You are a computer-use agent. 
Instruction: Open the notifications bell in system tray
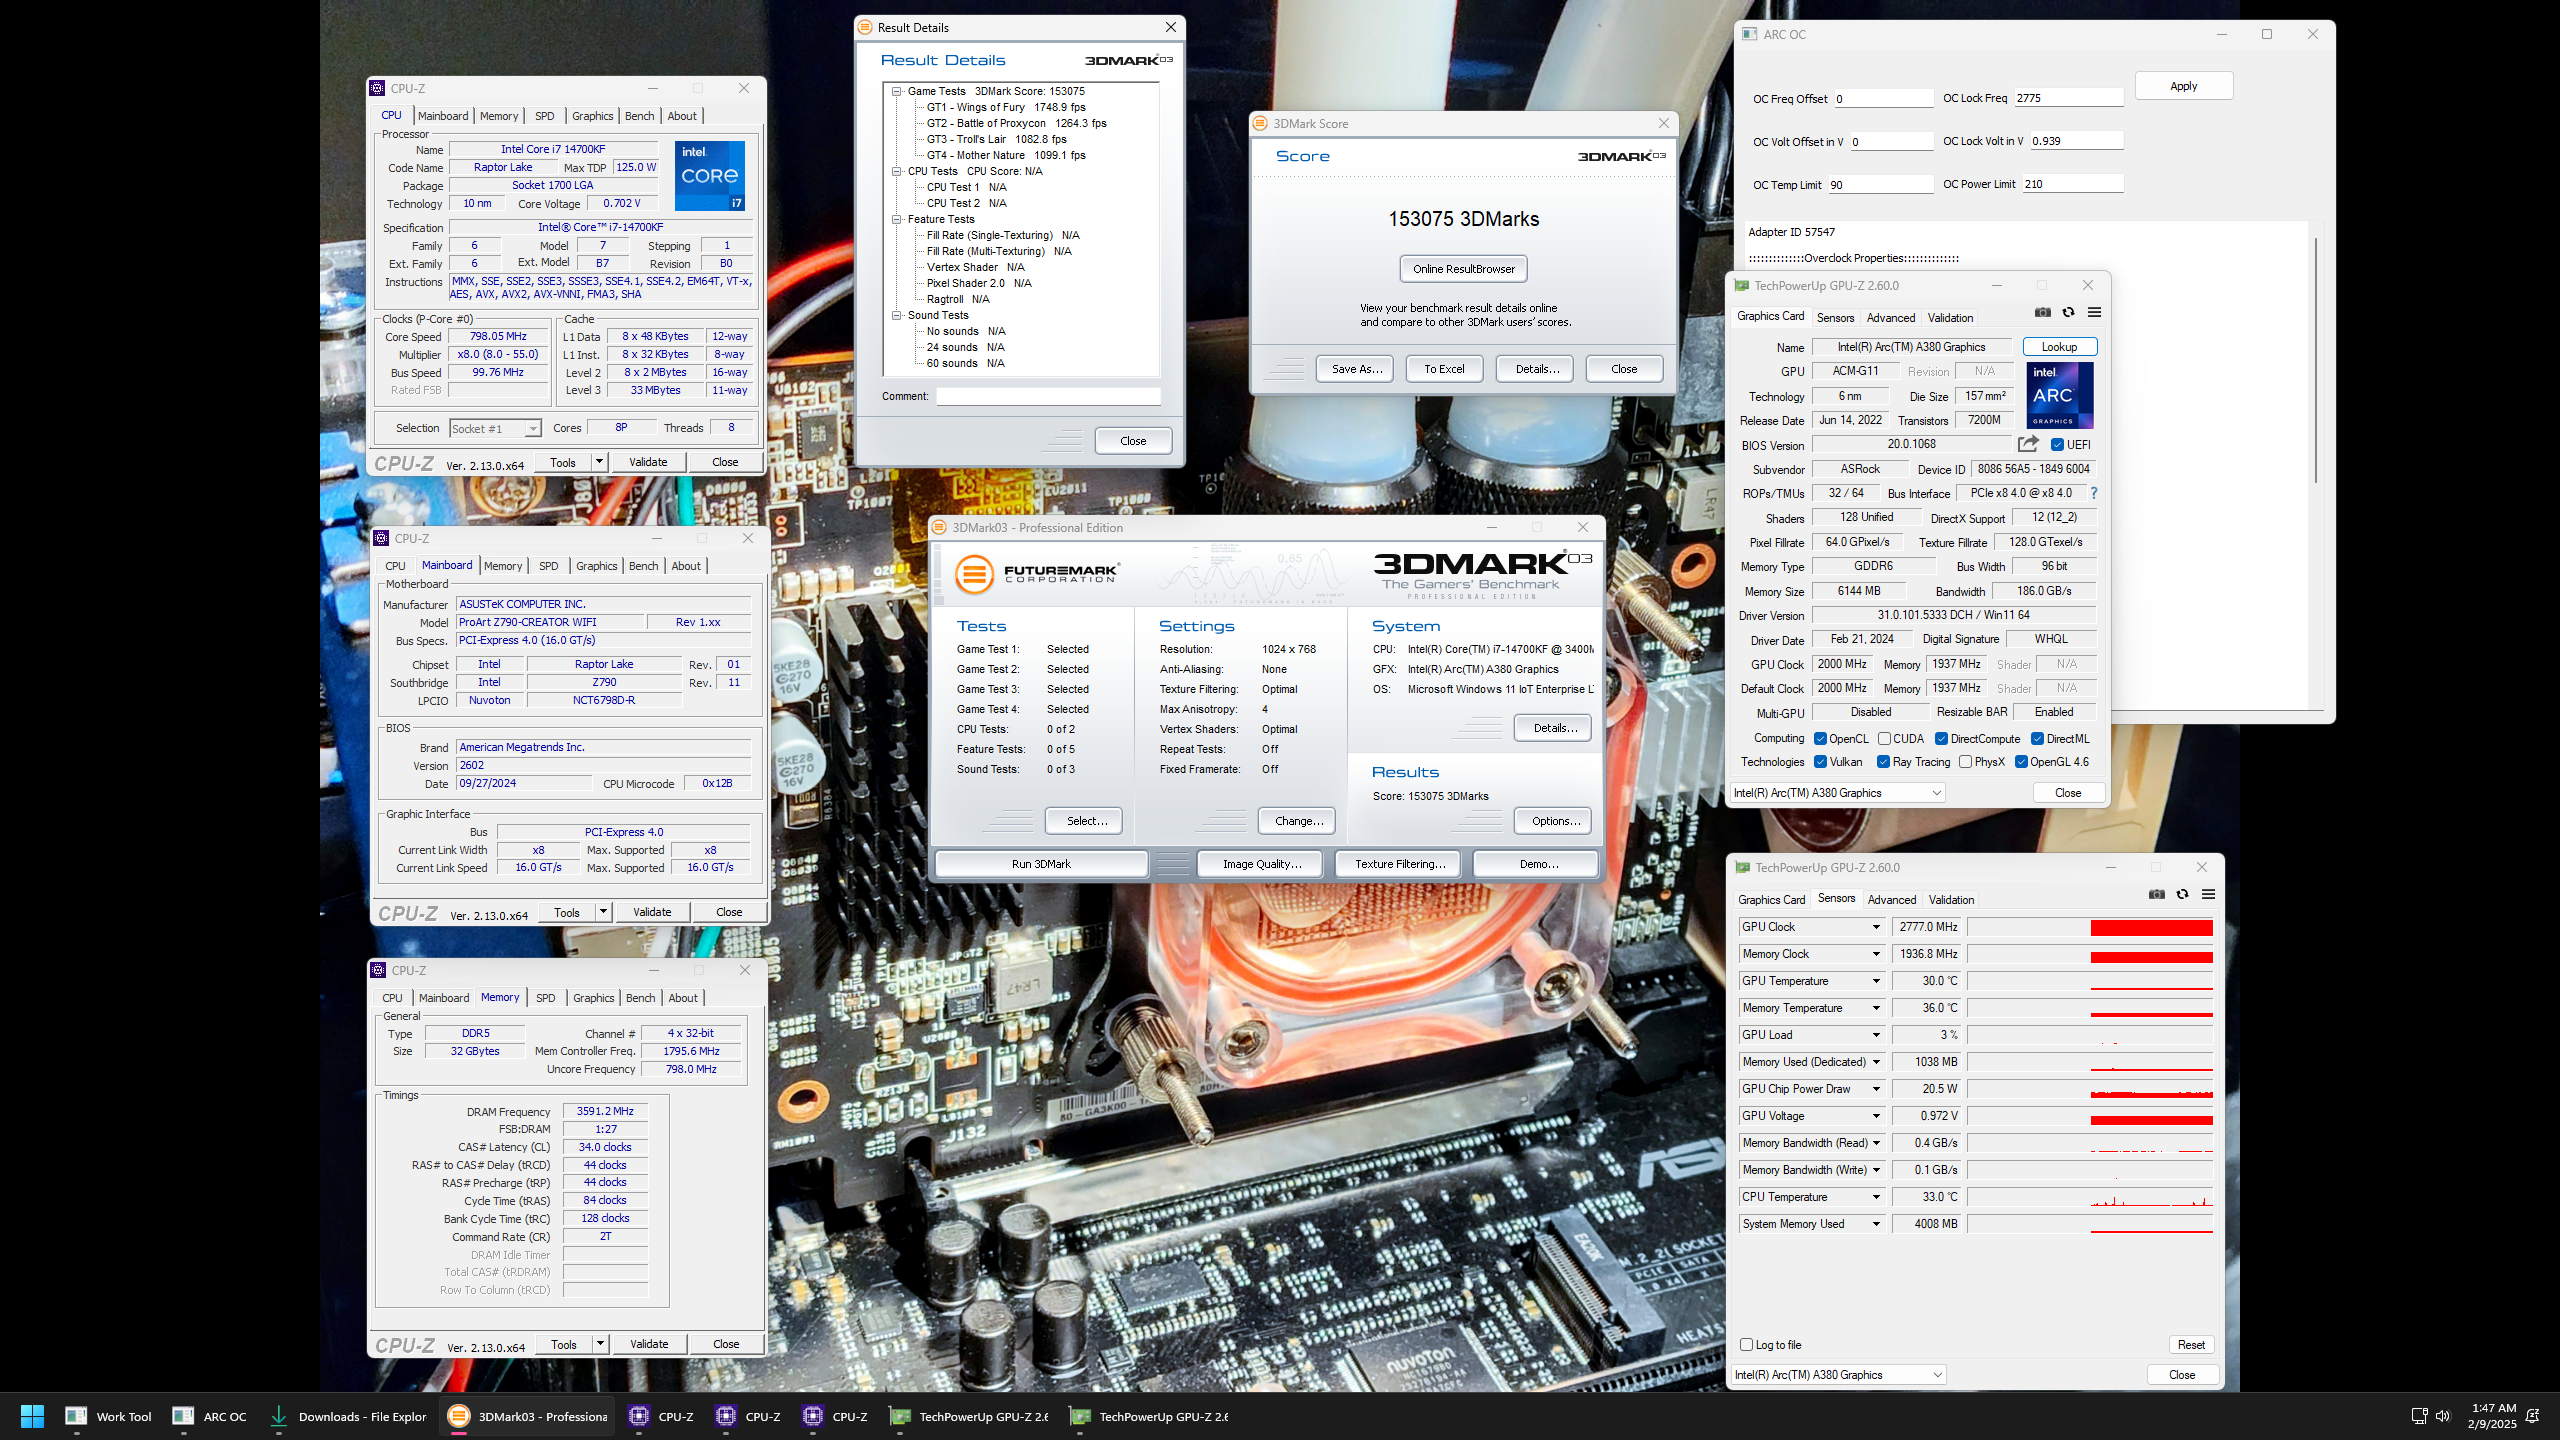pos(2533,1416)
